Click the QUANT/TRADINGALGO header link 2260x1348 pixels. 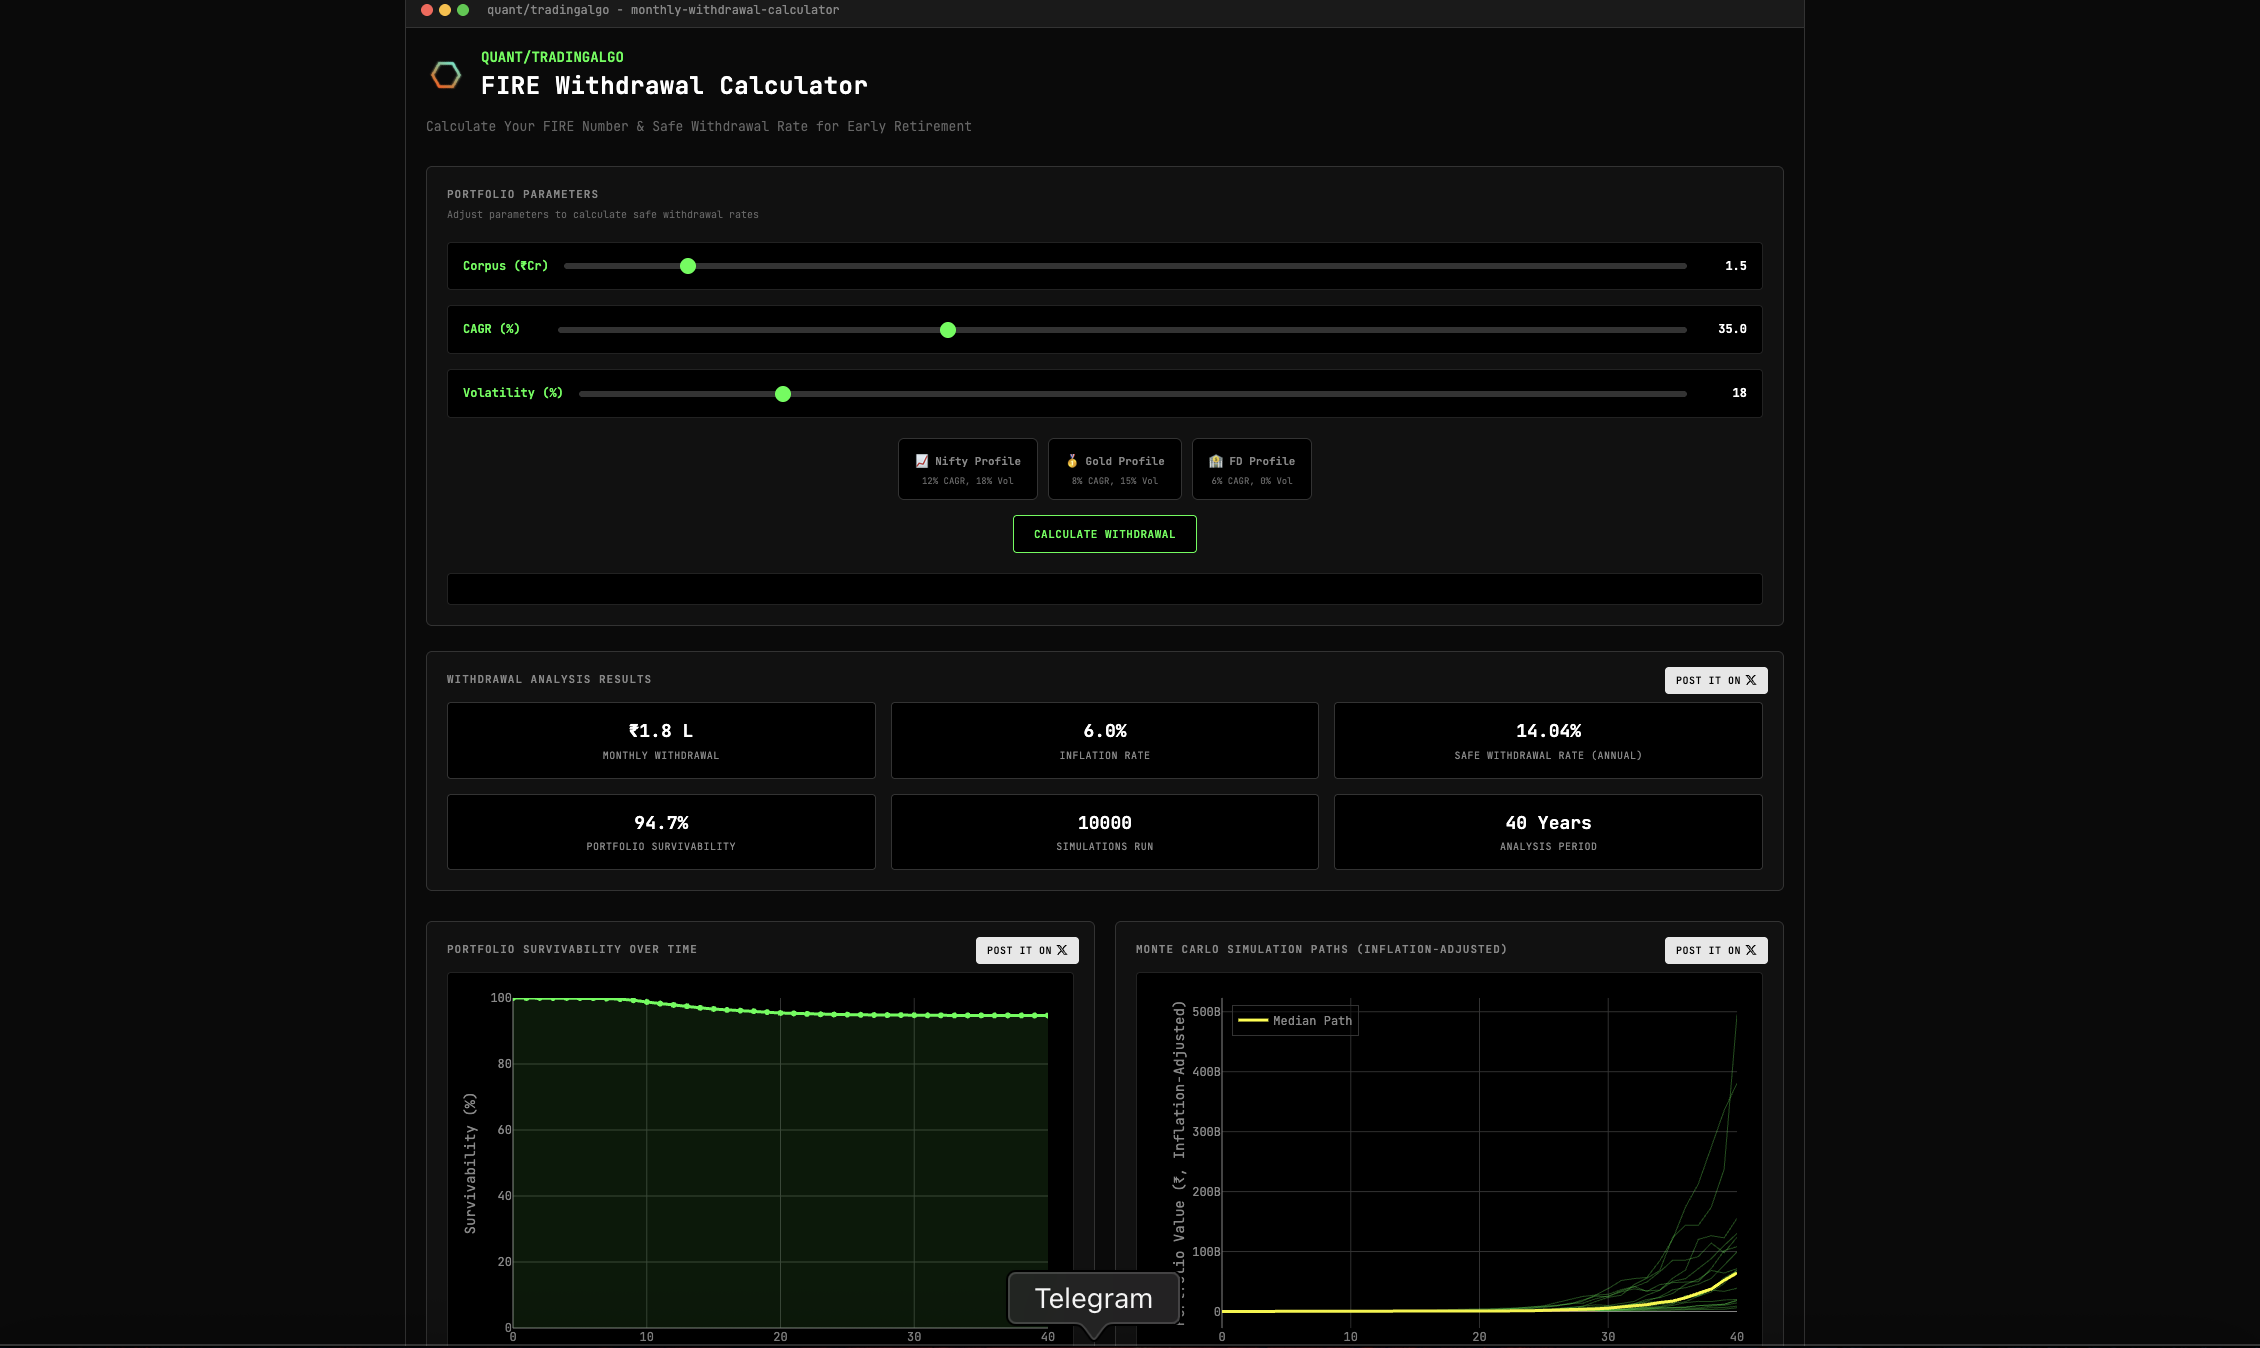[x=552, y=57]
